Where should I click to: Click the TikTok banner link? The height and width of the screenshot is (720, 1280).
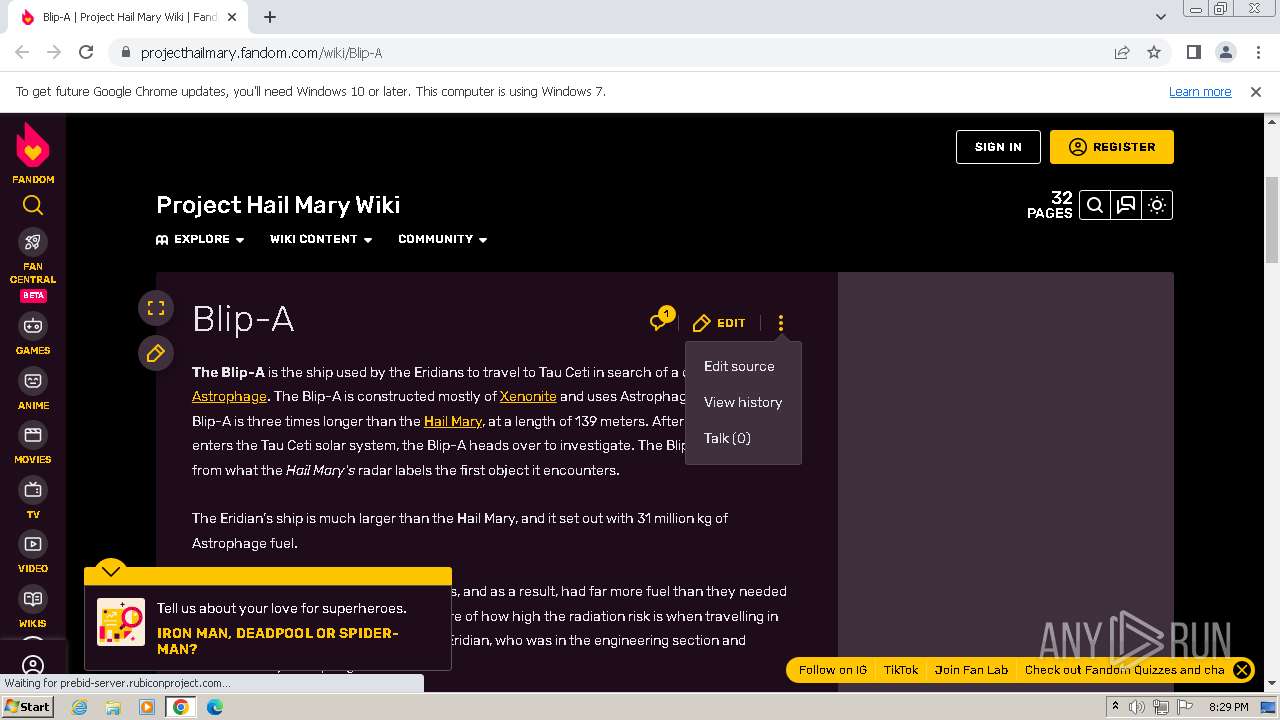901,670
